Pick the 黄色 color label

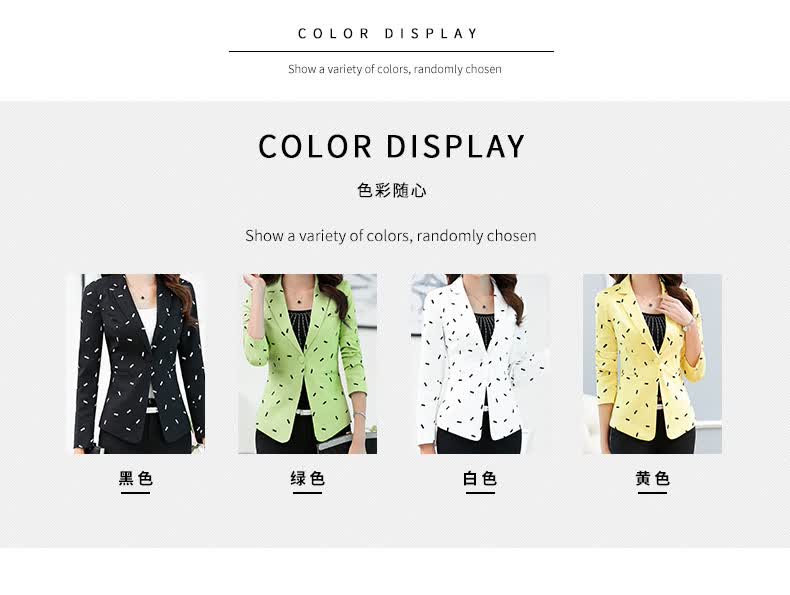click(652, 478)
